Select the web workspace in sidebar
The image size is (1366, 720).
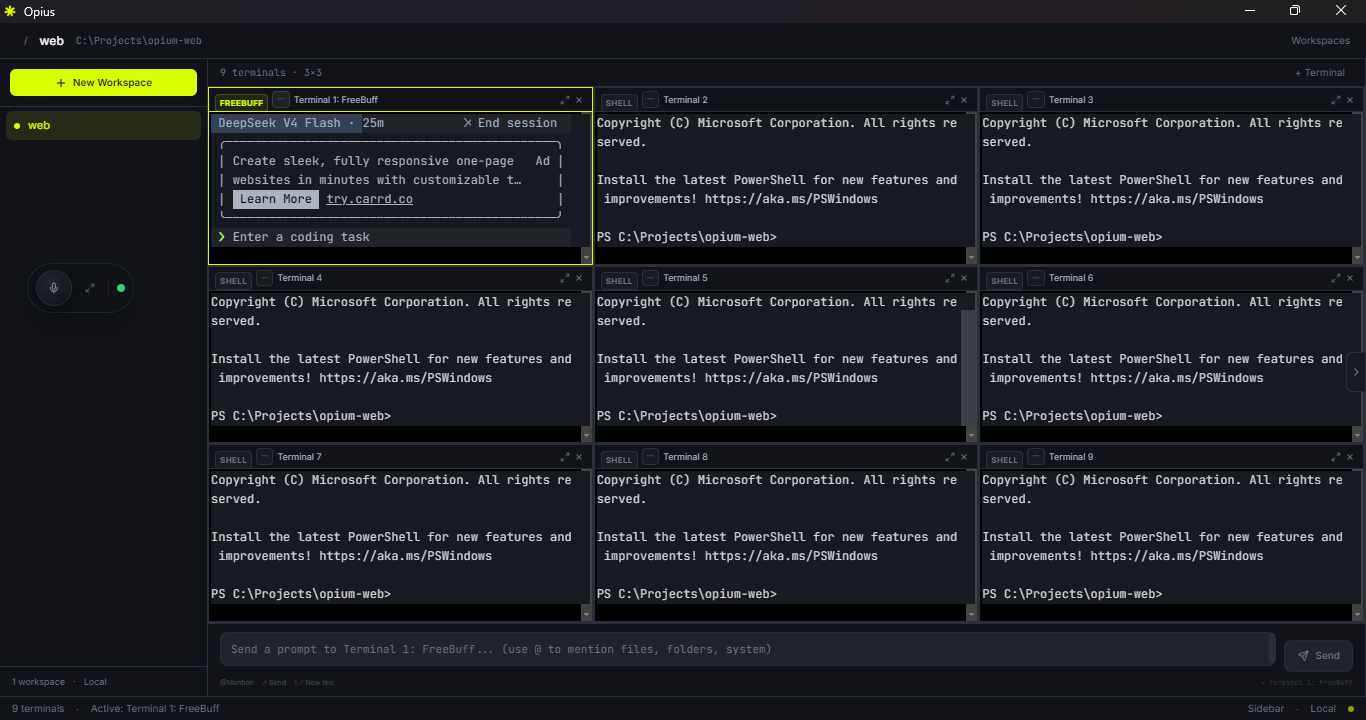click(103, 125)
